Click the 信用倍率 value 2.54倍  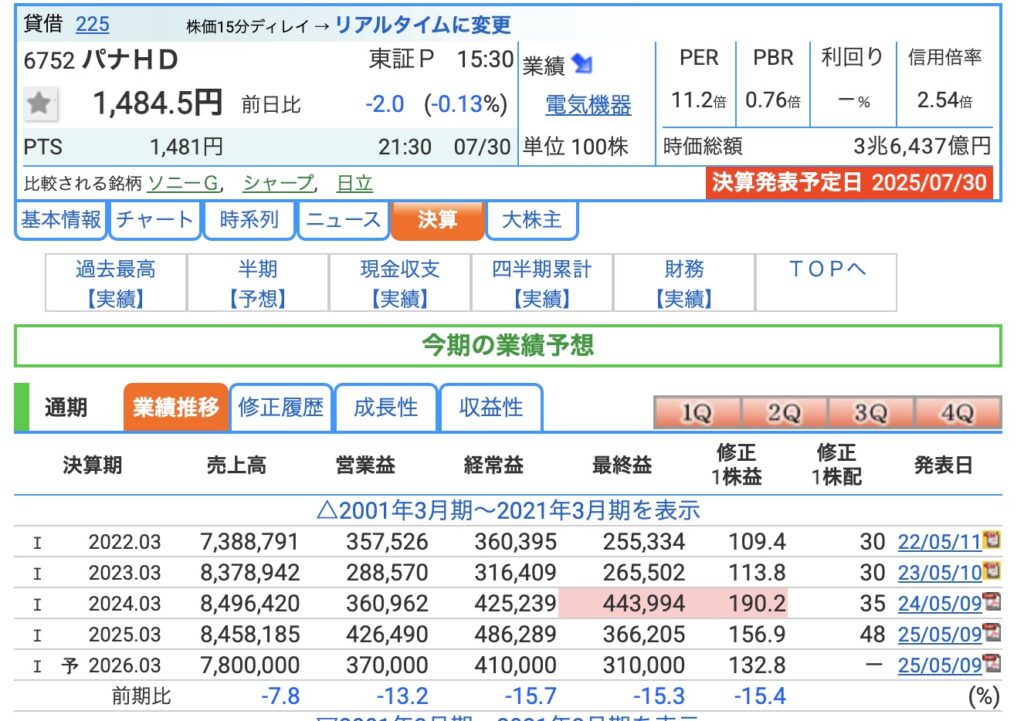[x=944, y=101]
